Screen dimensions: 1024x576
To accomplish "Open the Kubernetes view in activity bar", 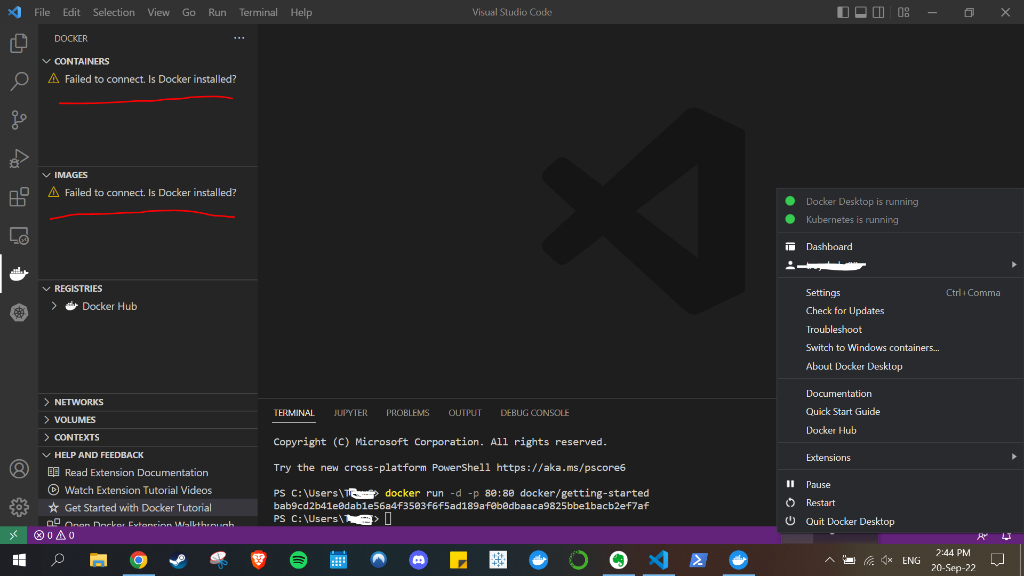I will pyautogui.click(x=19, y=313).
